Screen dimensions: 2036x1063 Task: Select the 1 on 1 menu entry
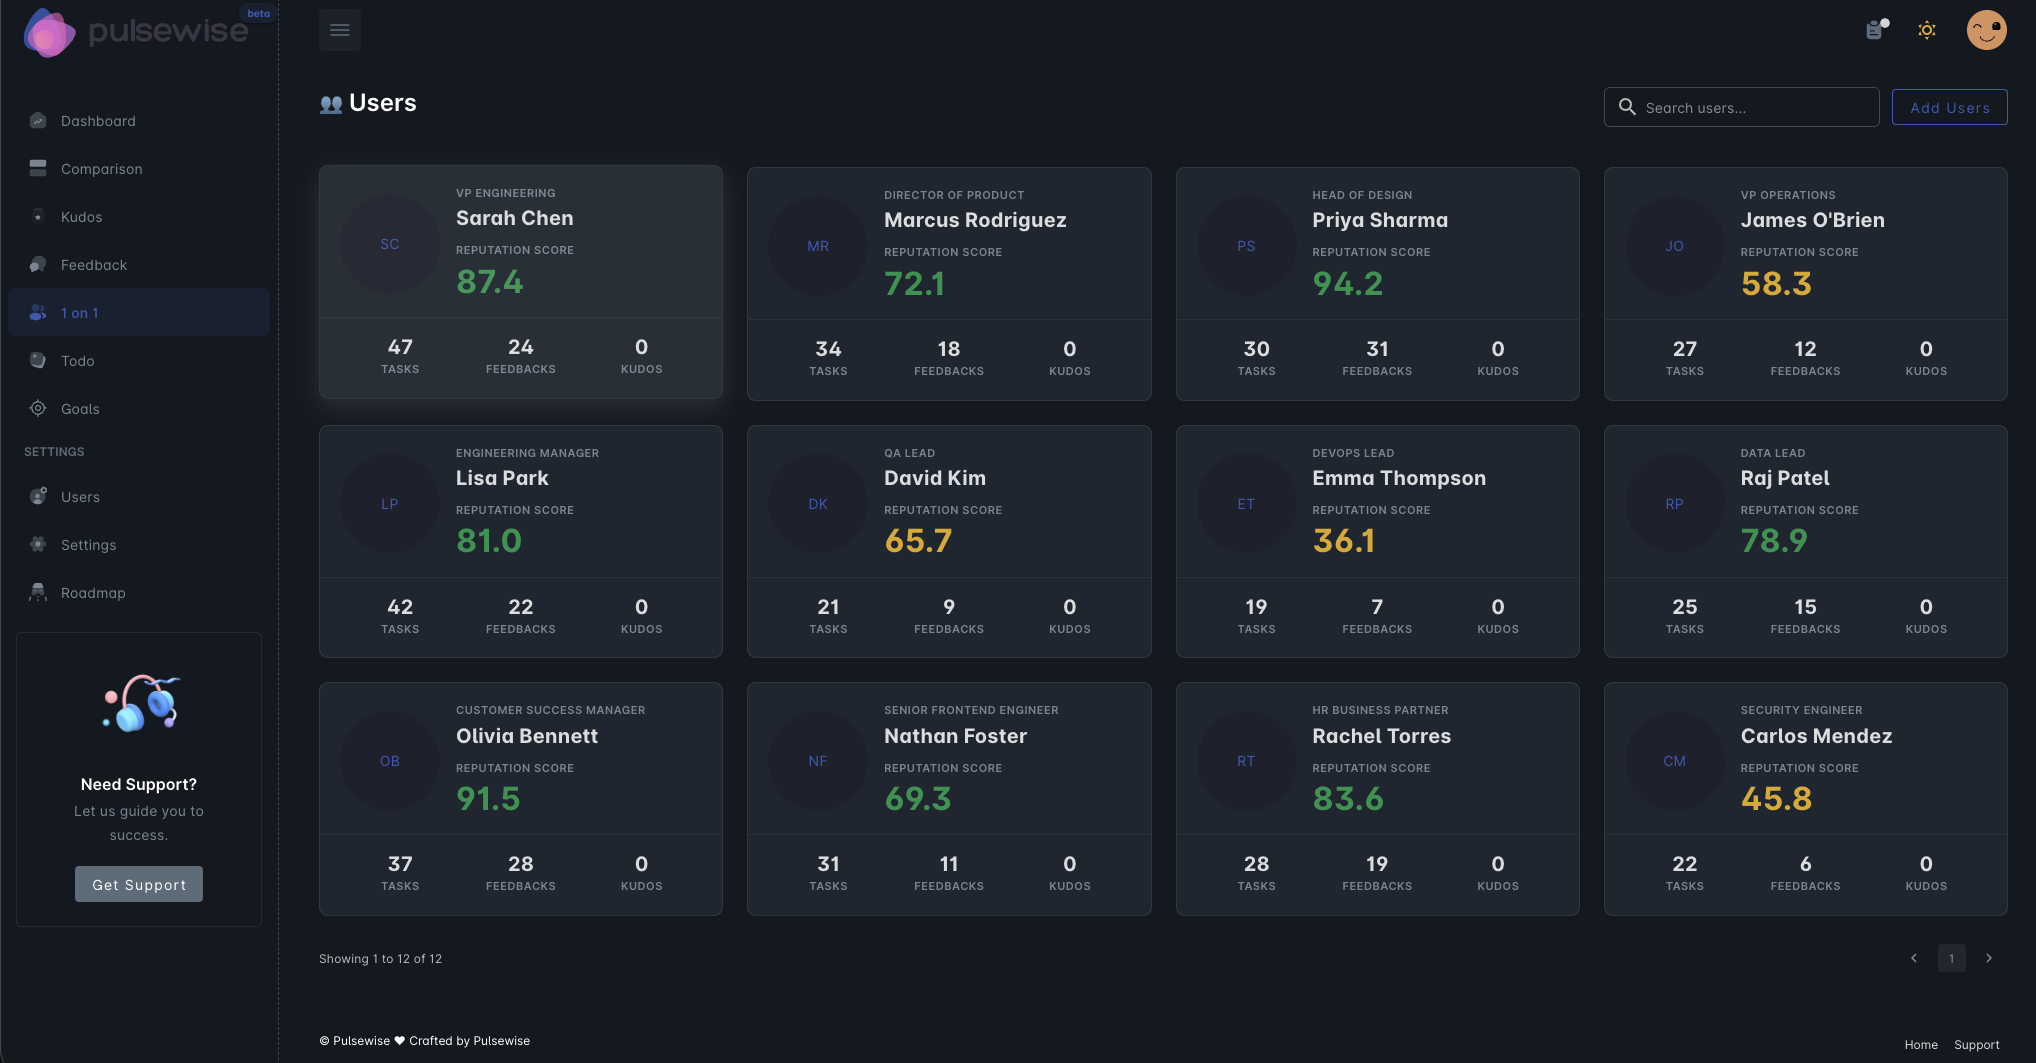pyautogui.click(x=79, y=312)
